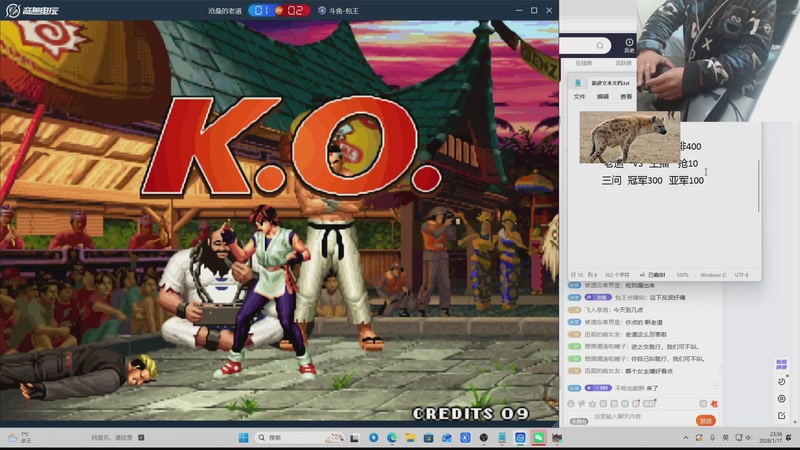
Task: Click the purple grid icon in right sidebar
Action: pyautogui.click(x=781, y=364)
